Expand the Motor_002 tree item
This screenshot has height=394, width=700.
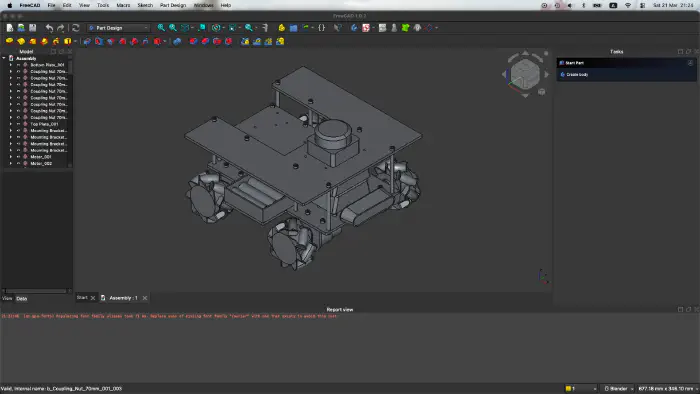[x=11, y=164]
